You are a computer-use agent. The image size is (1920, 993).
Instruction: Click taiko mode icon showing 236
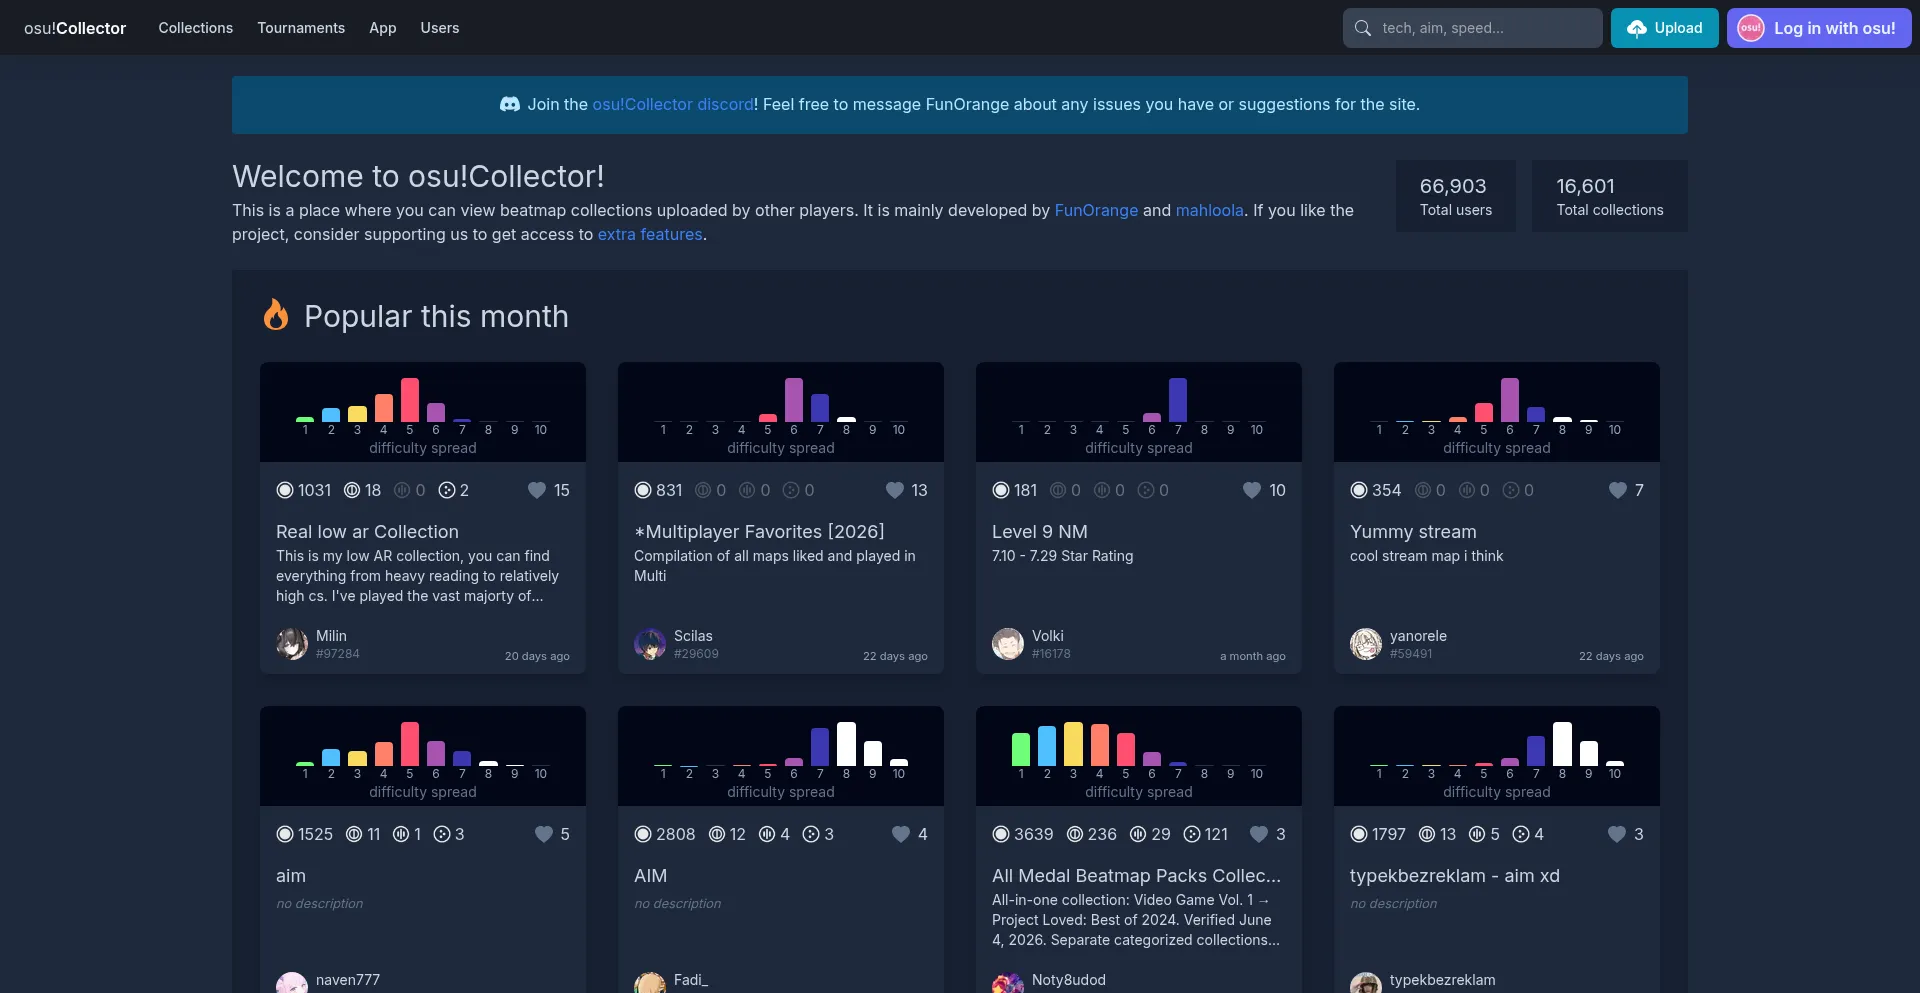1075,834
